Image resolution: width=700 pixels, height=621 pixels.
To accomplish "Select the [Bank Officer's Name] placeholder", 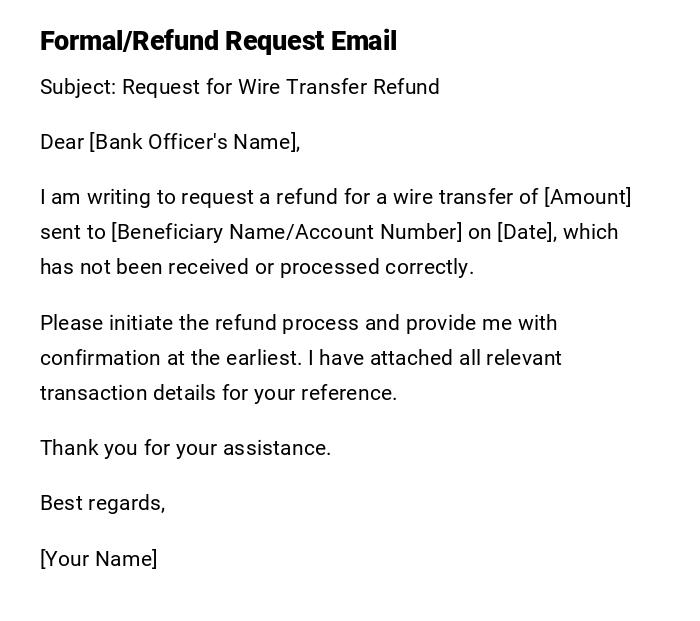I will [194, 142].
